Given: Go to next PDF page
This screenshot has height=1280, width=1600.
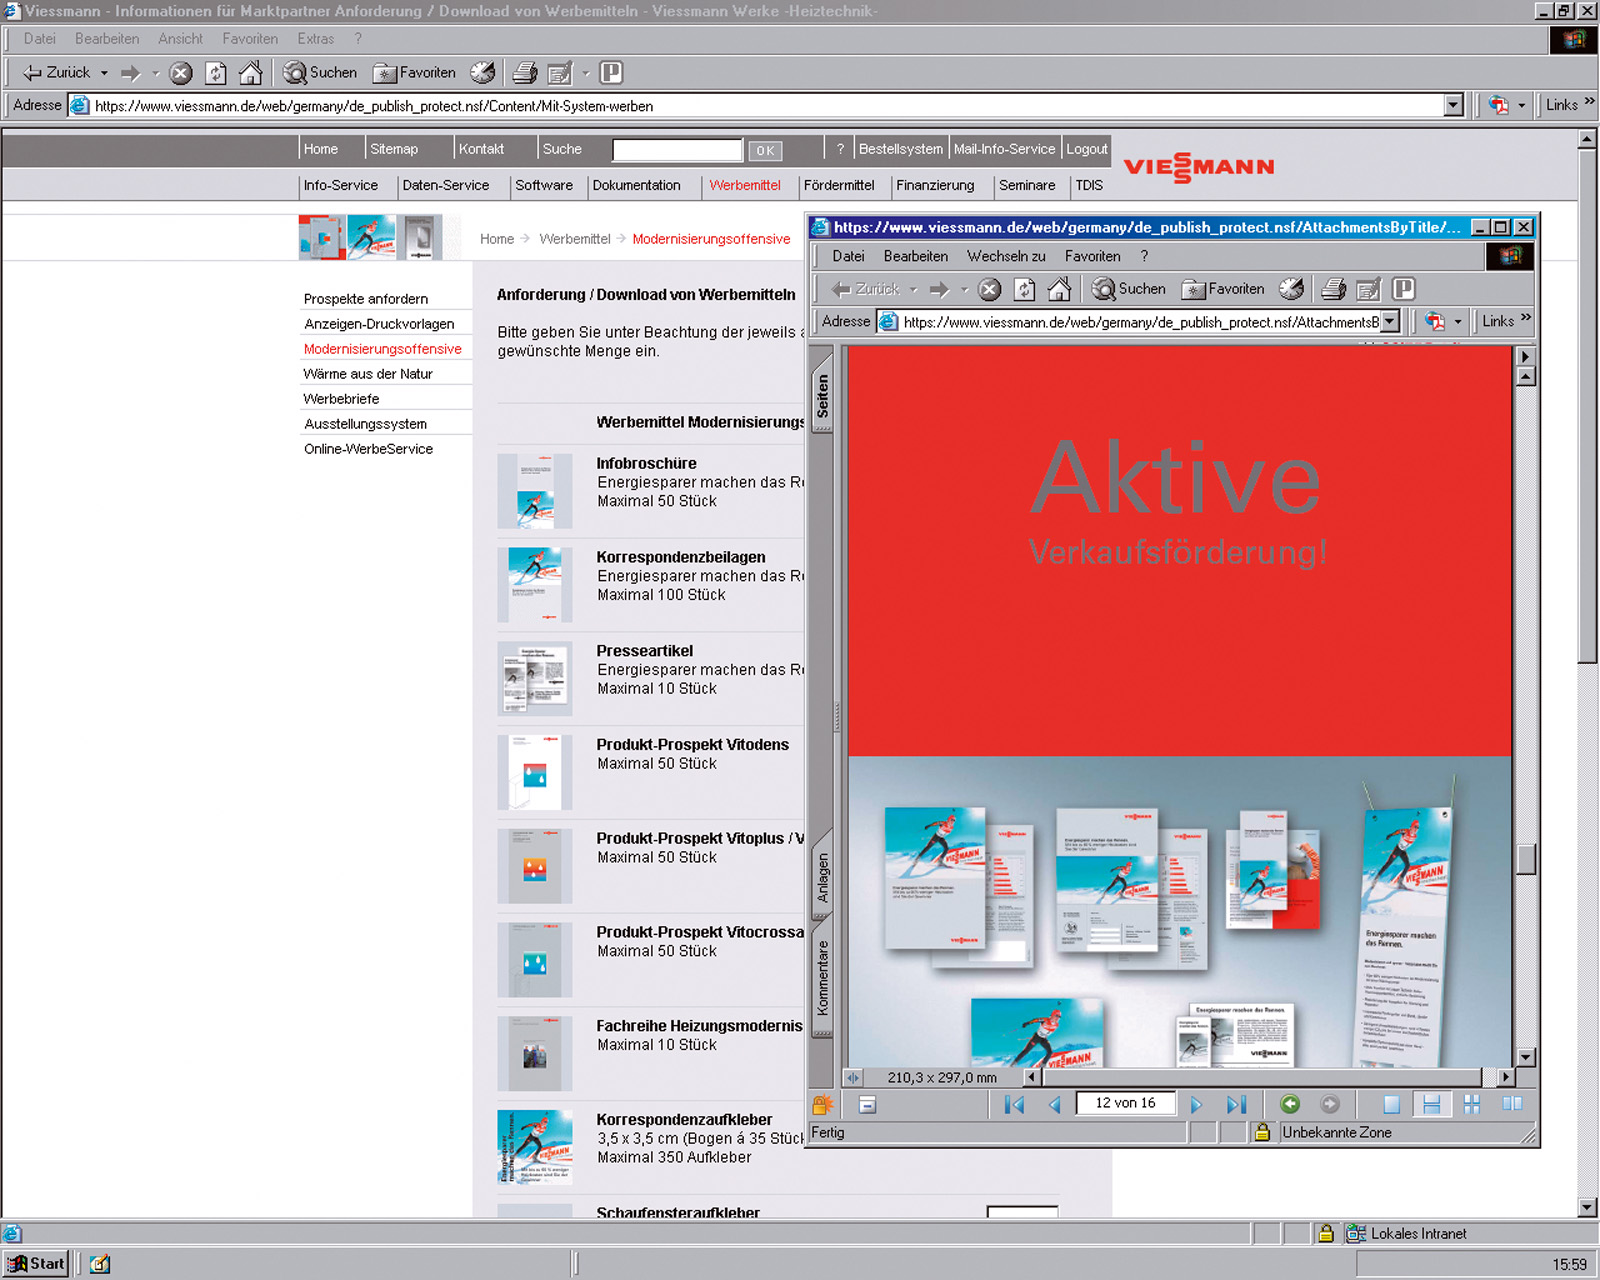Looking at the screenshot, I should tap(1196, 1104).
